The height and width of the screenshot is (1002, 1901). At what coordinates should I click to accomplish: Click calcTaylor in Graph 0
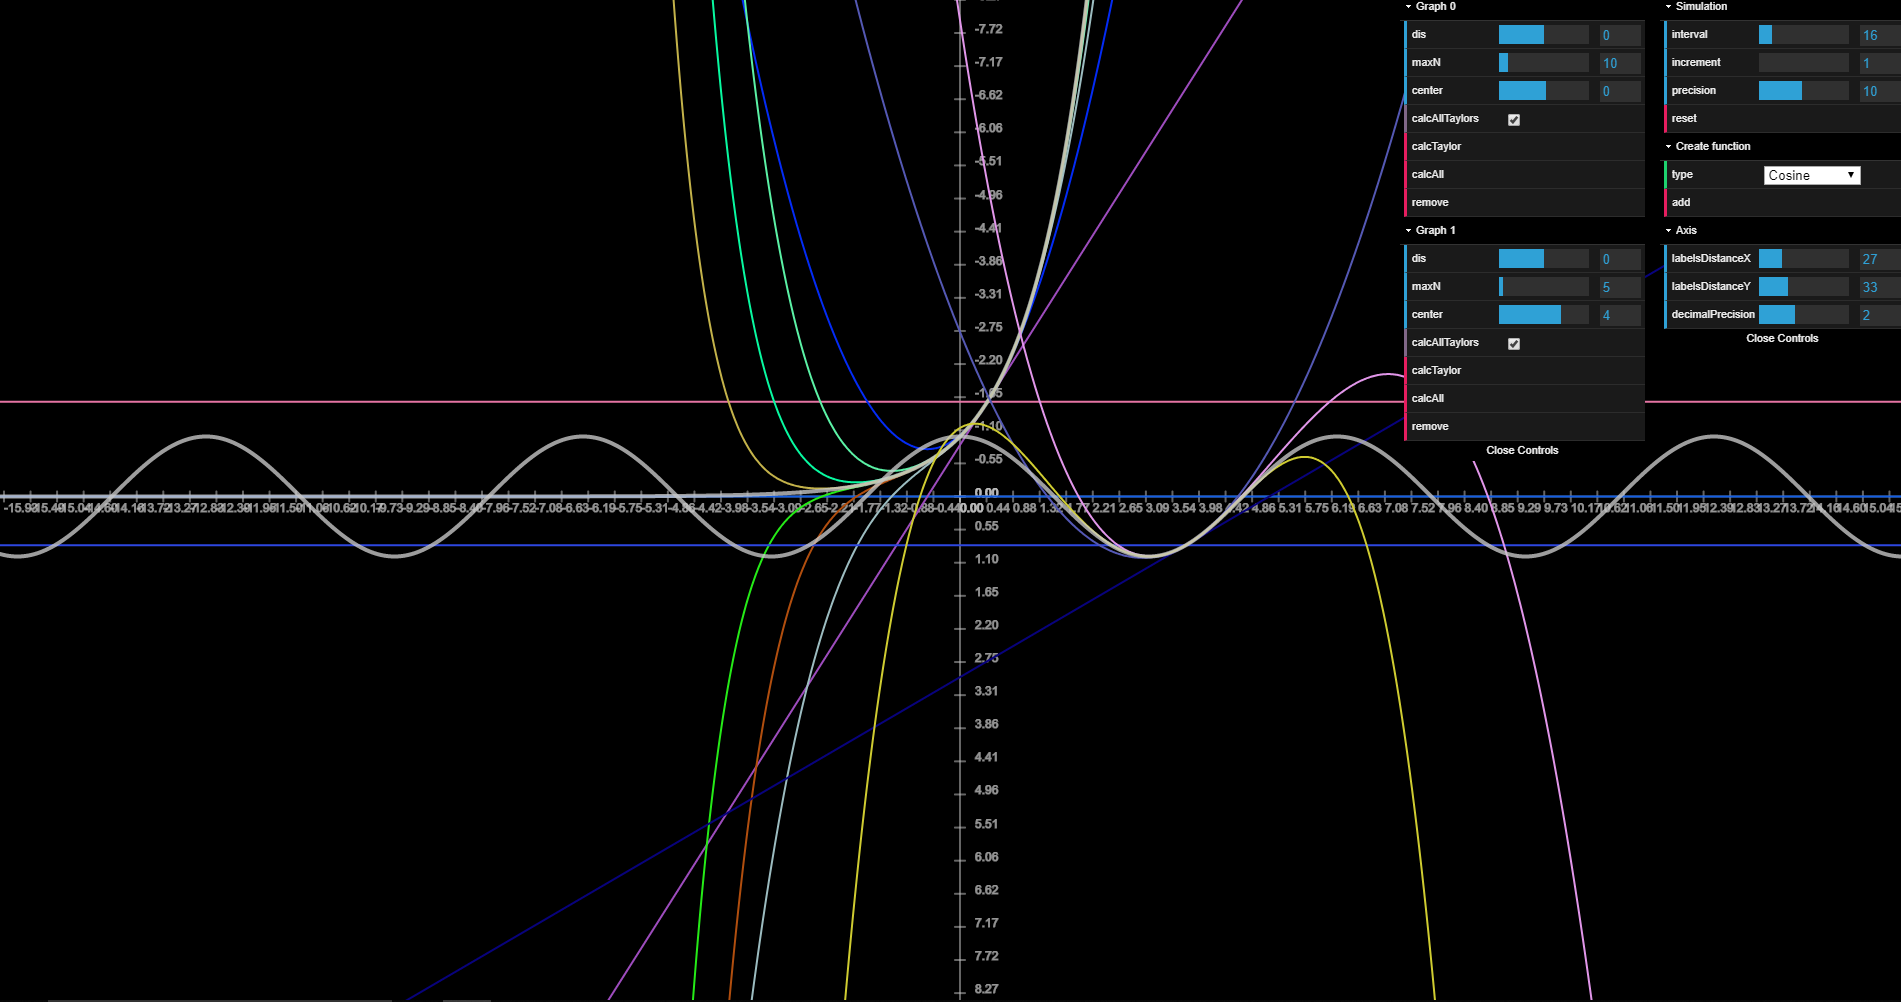(1524, 146)
